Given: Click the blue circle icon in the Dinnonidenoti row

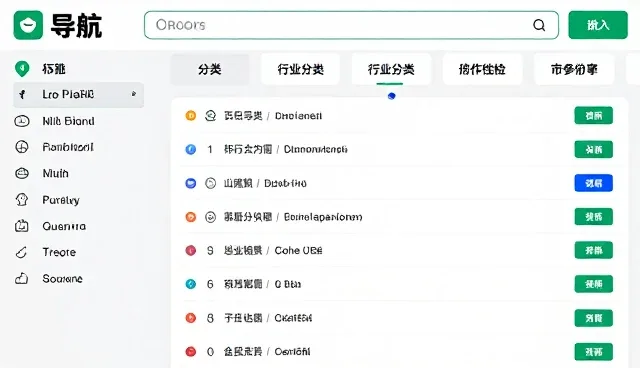Looking at the screenshot, I should (x=191, y=149).
